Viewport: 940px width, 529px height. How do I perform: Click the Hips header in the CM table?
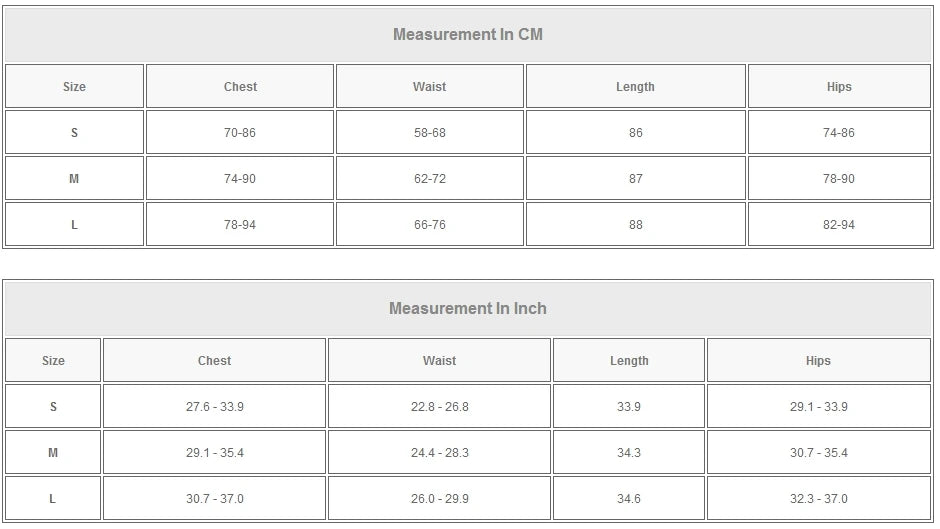839,87
